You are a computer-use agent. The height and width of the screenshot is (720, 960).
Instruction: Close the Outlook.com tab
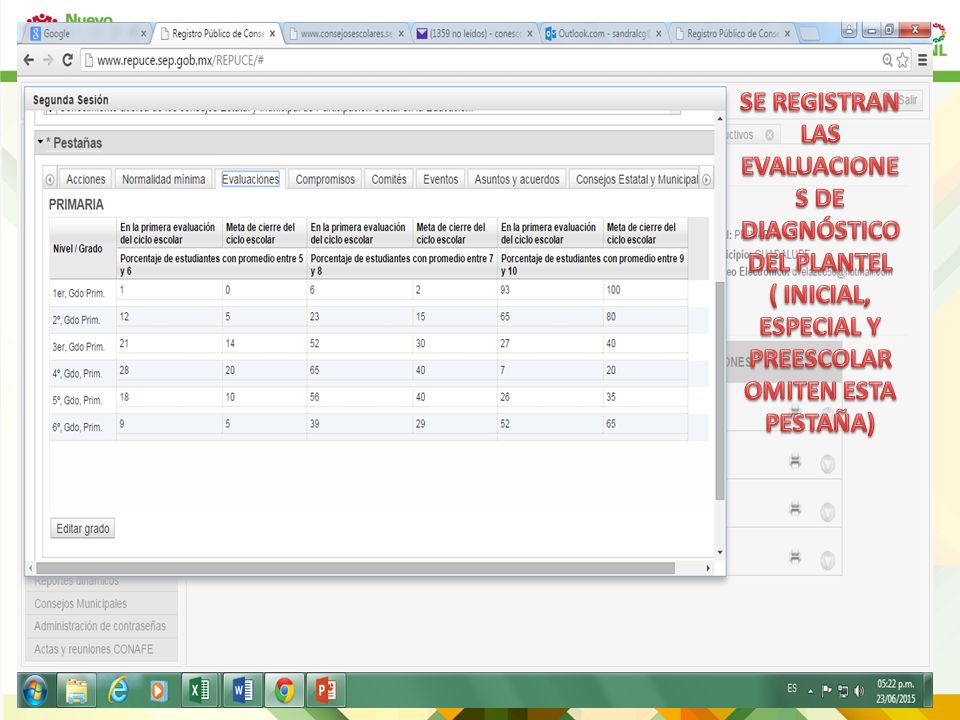click(658, 34)
